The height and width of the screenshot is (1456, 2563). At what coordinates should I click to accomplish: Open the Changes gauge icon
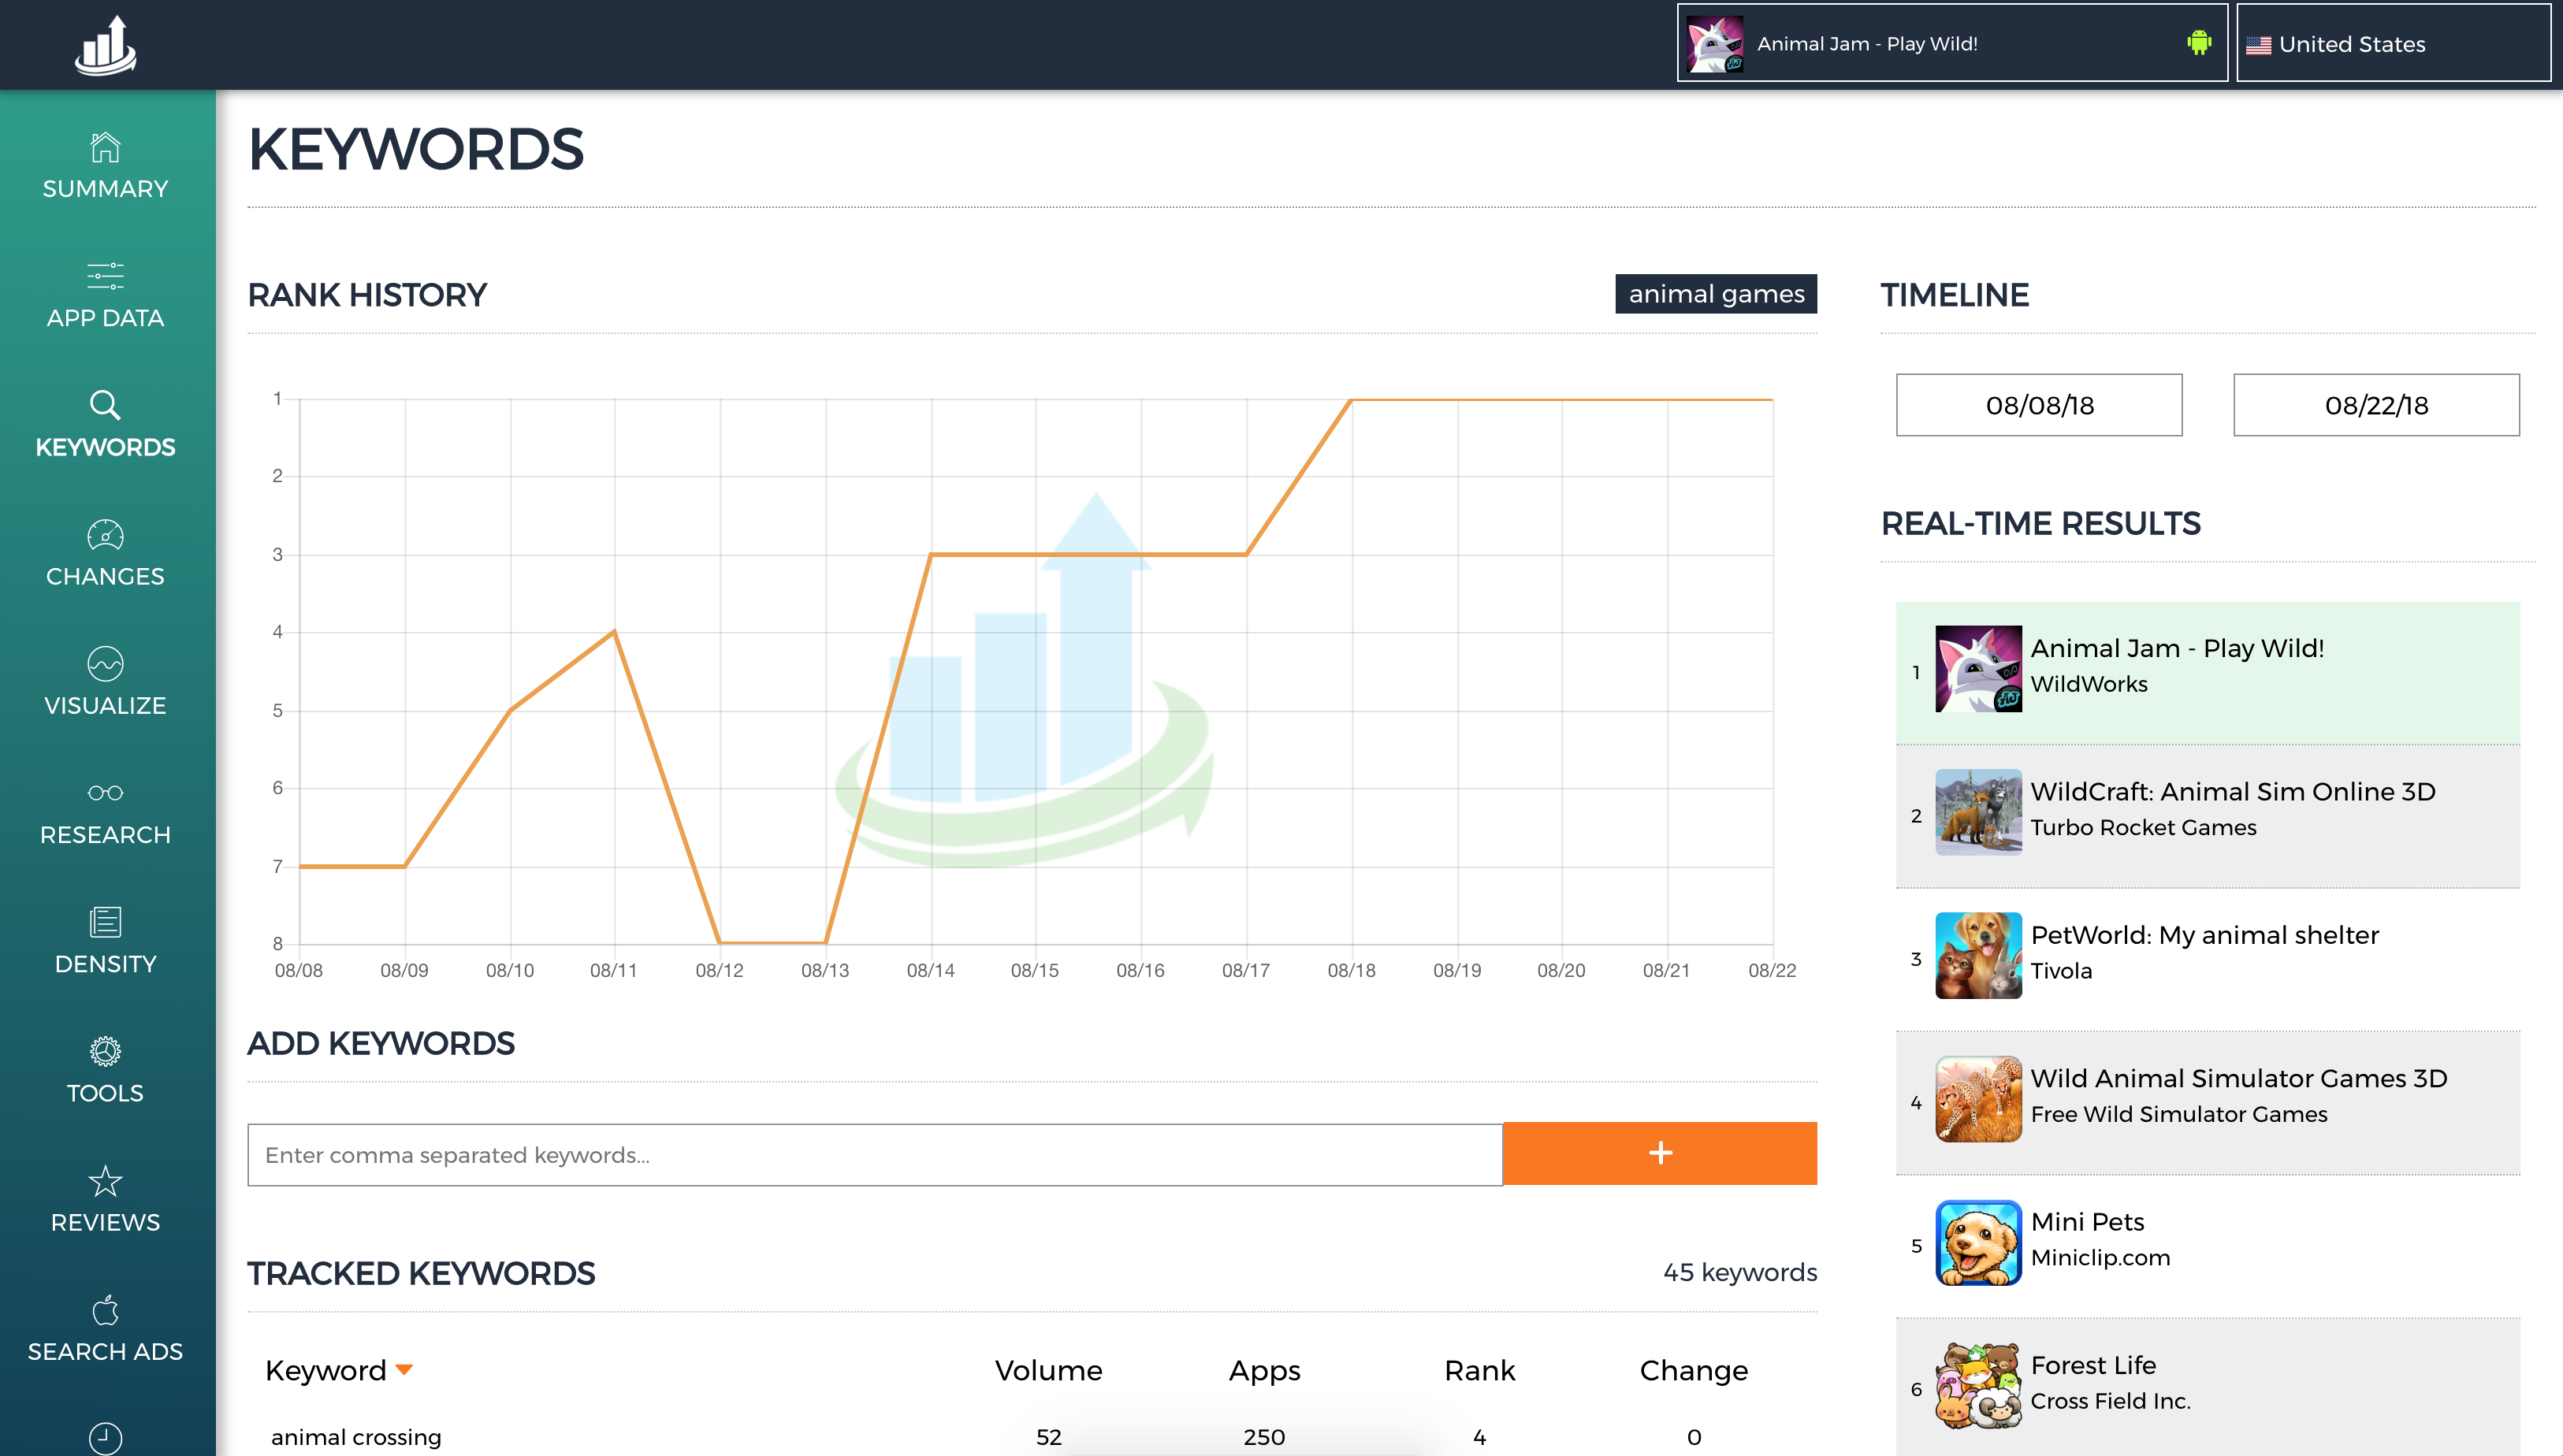(105, 535)
